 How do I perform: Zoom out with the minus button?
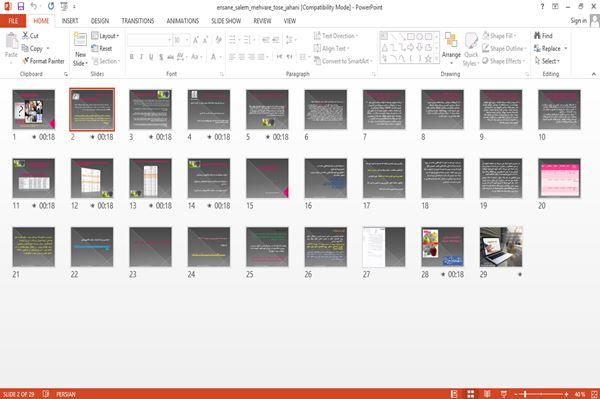(516, 394)
